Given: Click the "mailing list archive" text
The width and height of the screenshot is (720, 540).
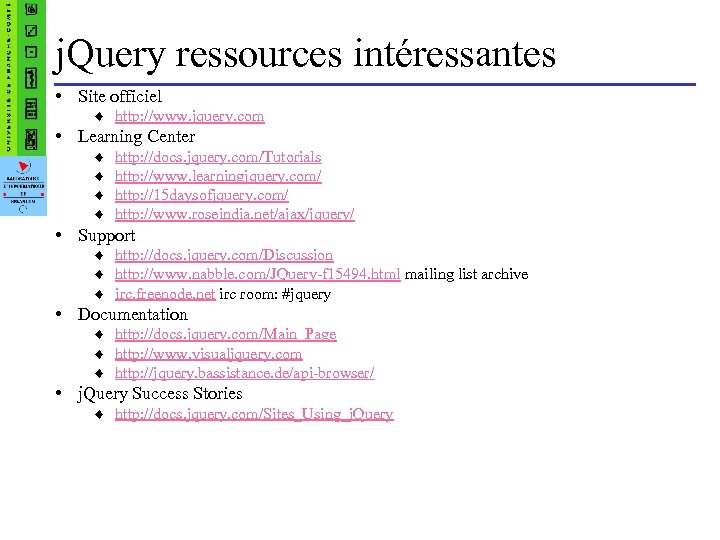Looking at the screenshot, I should [467, 274].
